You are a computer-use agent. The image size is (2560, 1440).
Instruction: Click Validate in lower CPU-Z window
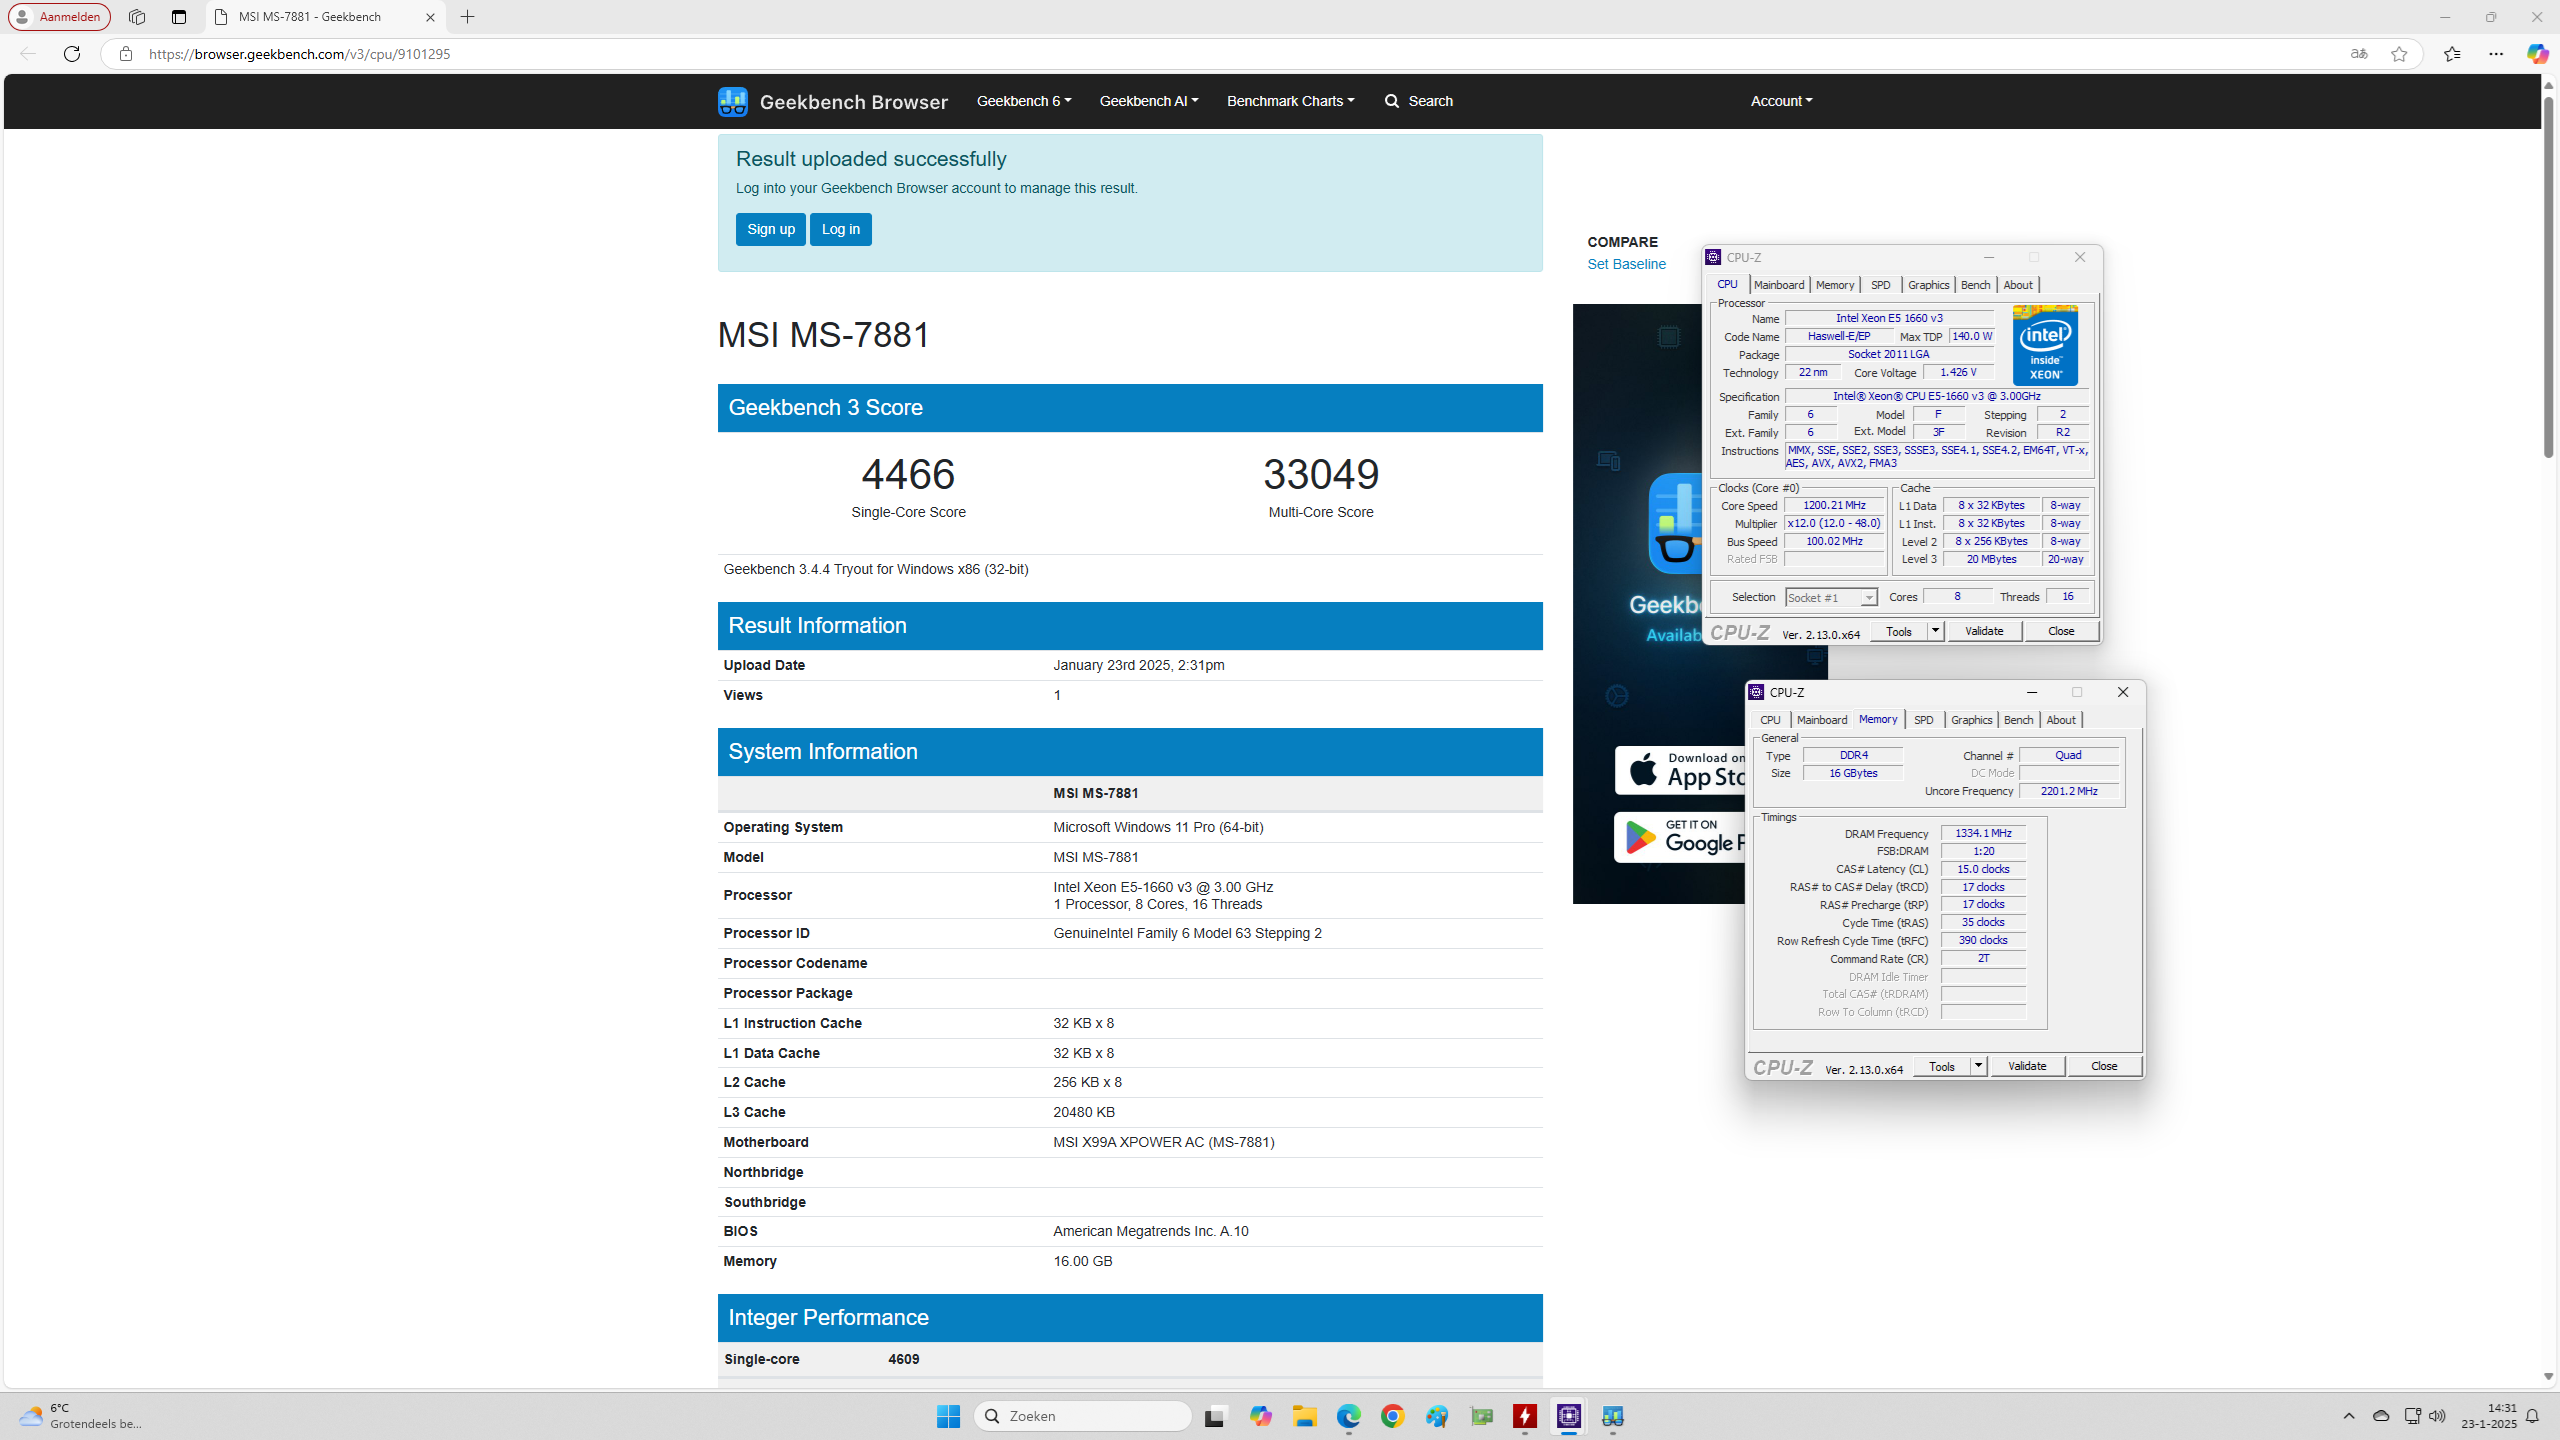[x=2027, y=1066]
